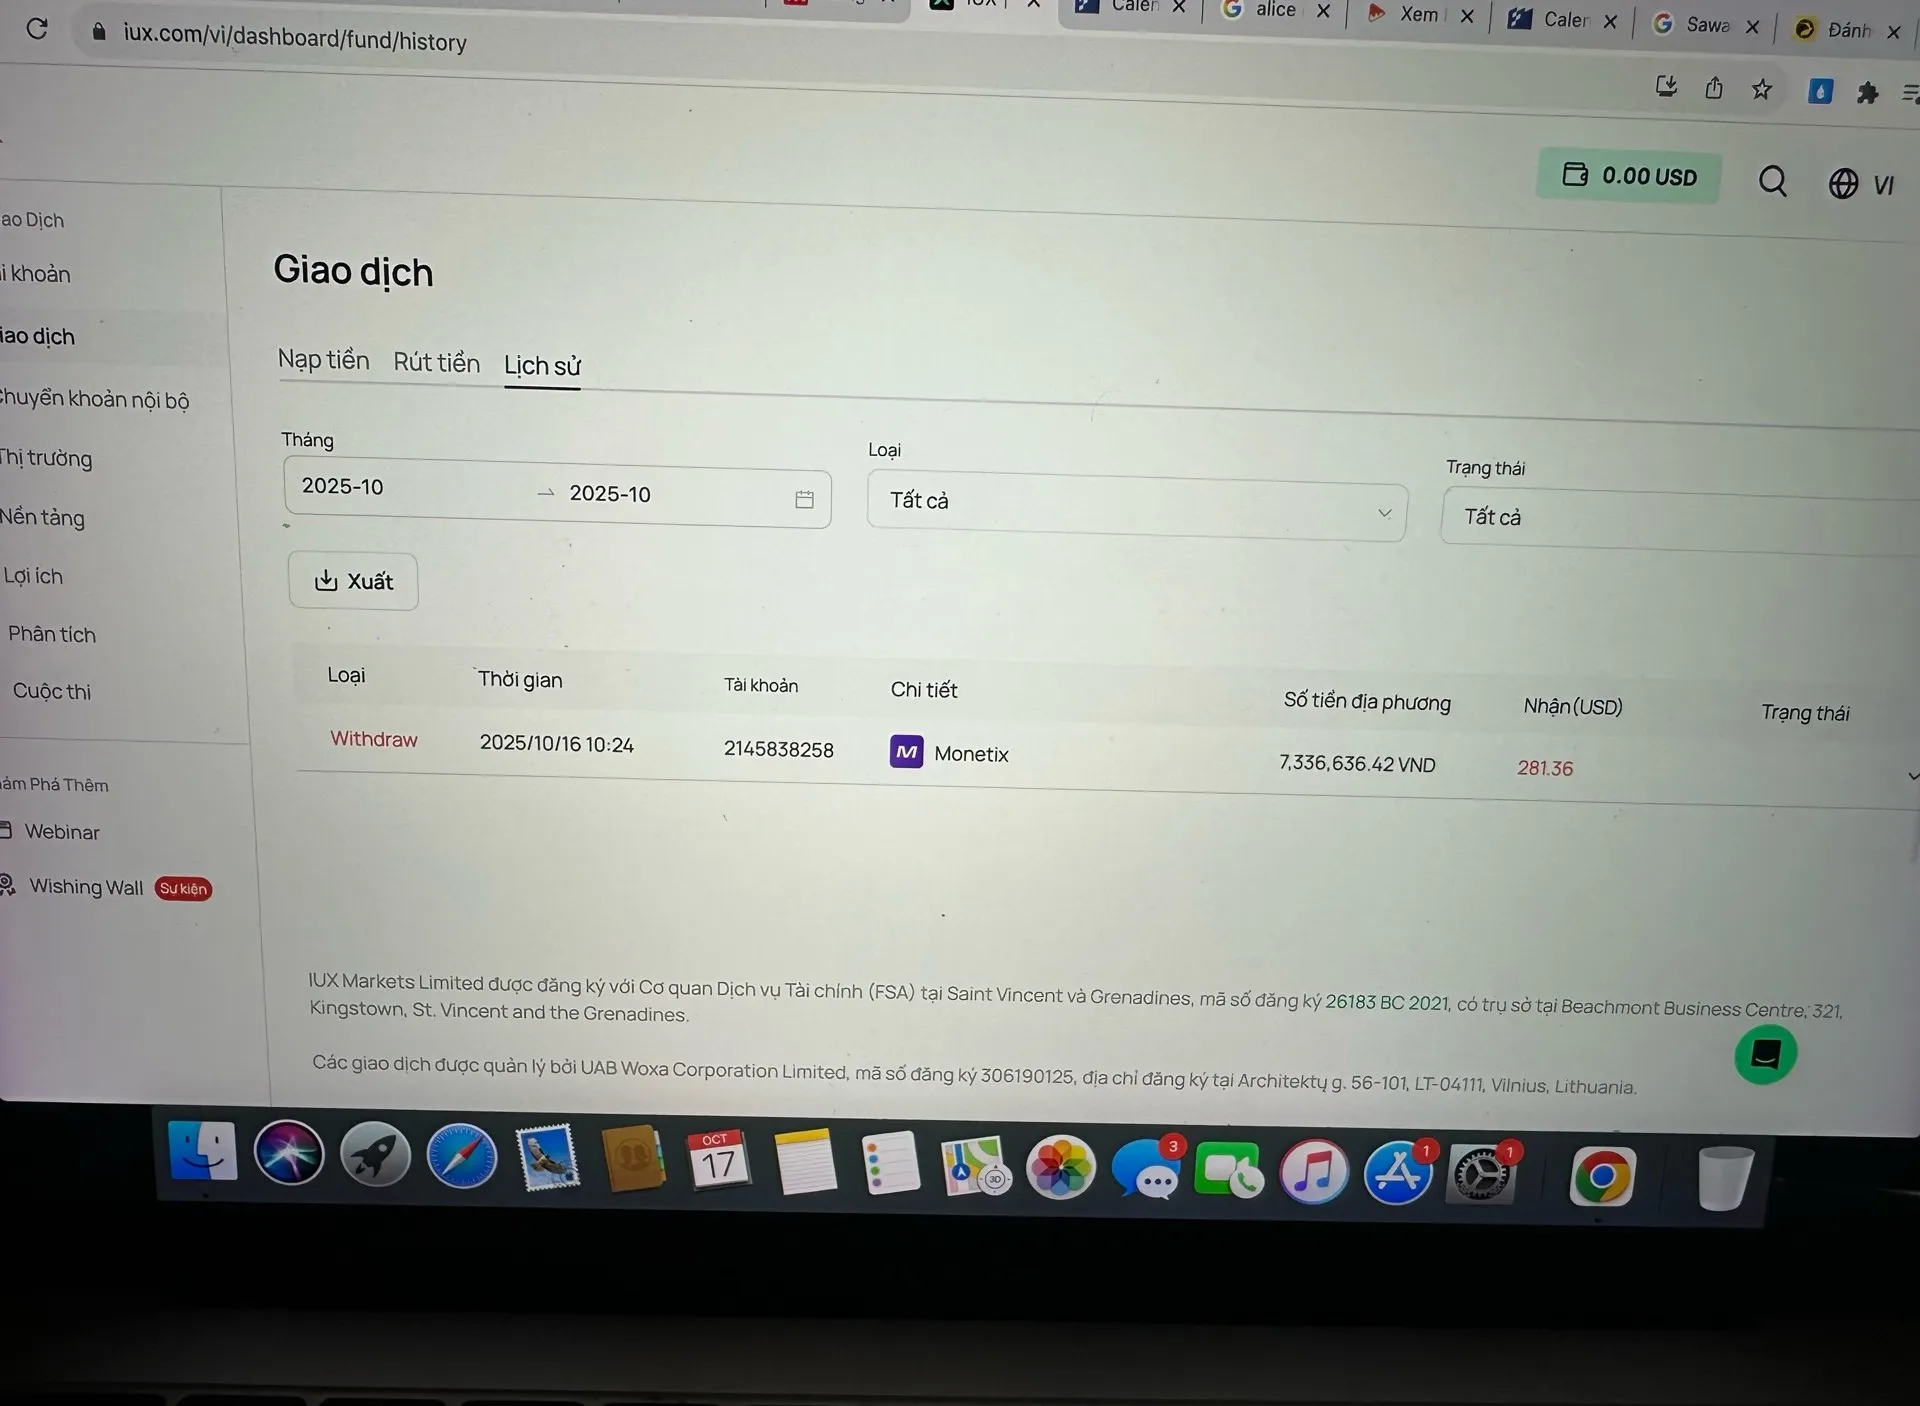1920x1406 pixels.
Task: Open the globe language selector VI
Action: pyautogui.click(x=1861, y=184)
